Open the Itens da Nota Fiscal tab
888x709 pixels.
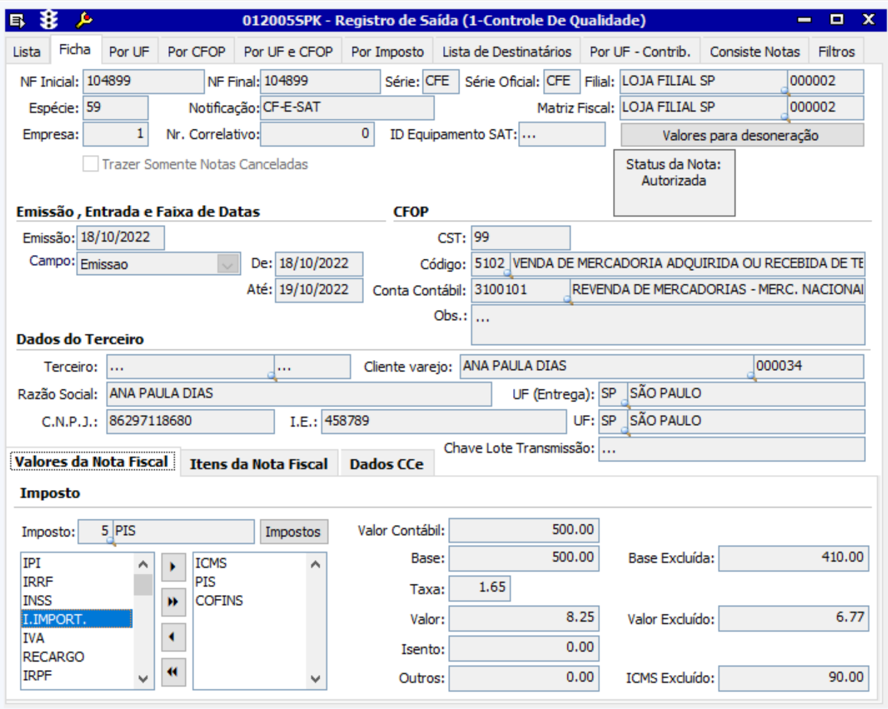tap(259, 464)
